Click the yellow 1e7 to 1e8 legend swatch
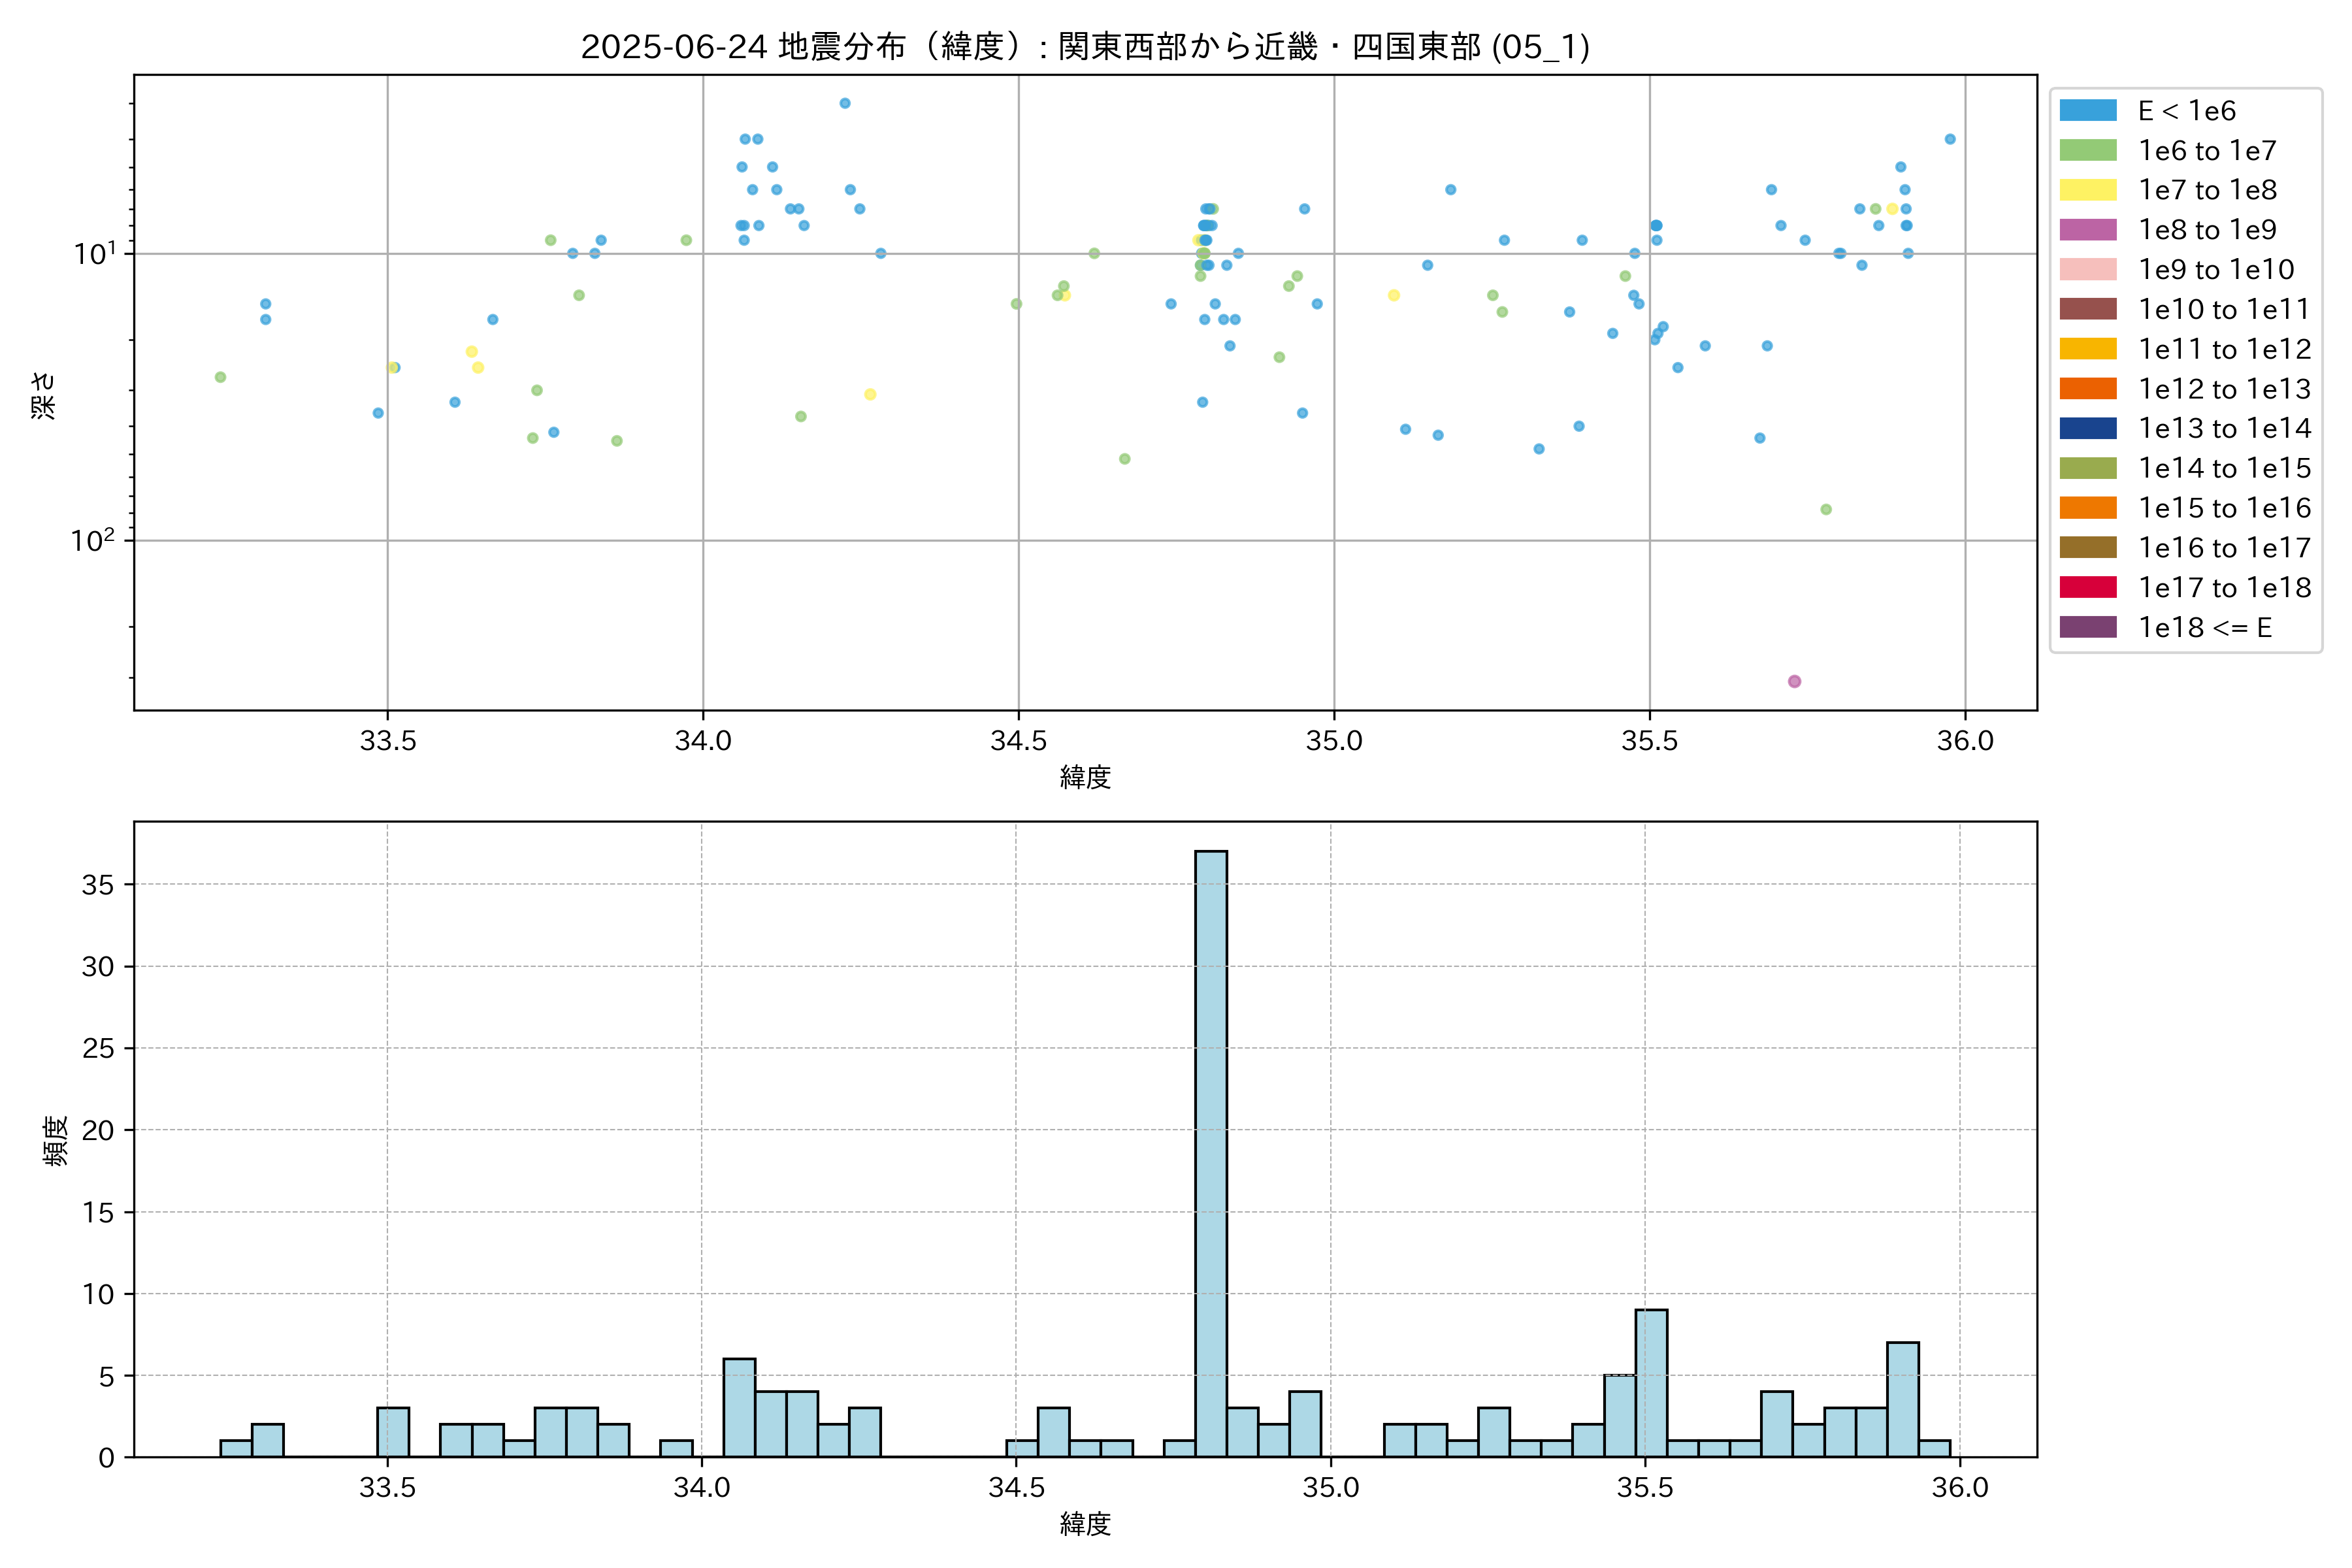Image resolution: width=2352 pixels, height=1568 pixels. click(2088, 190)
